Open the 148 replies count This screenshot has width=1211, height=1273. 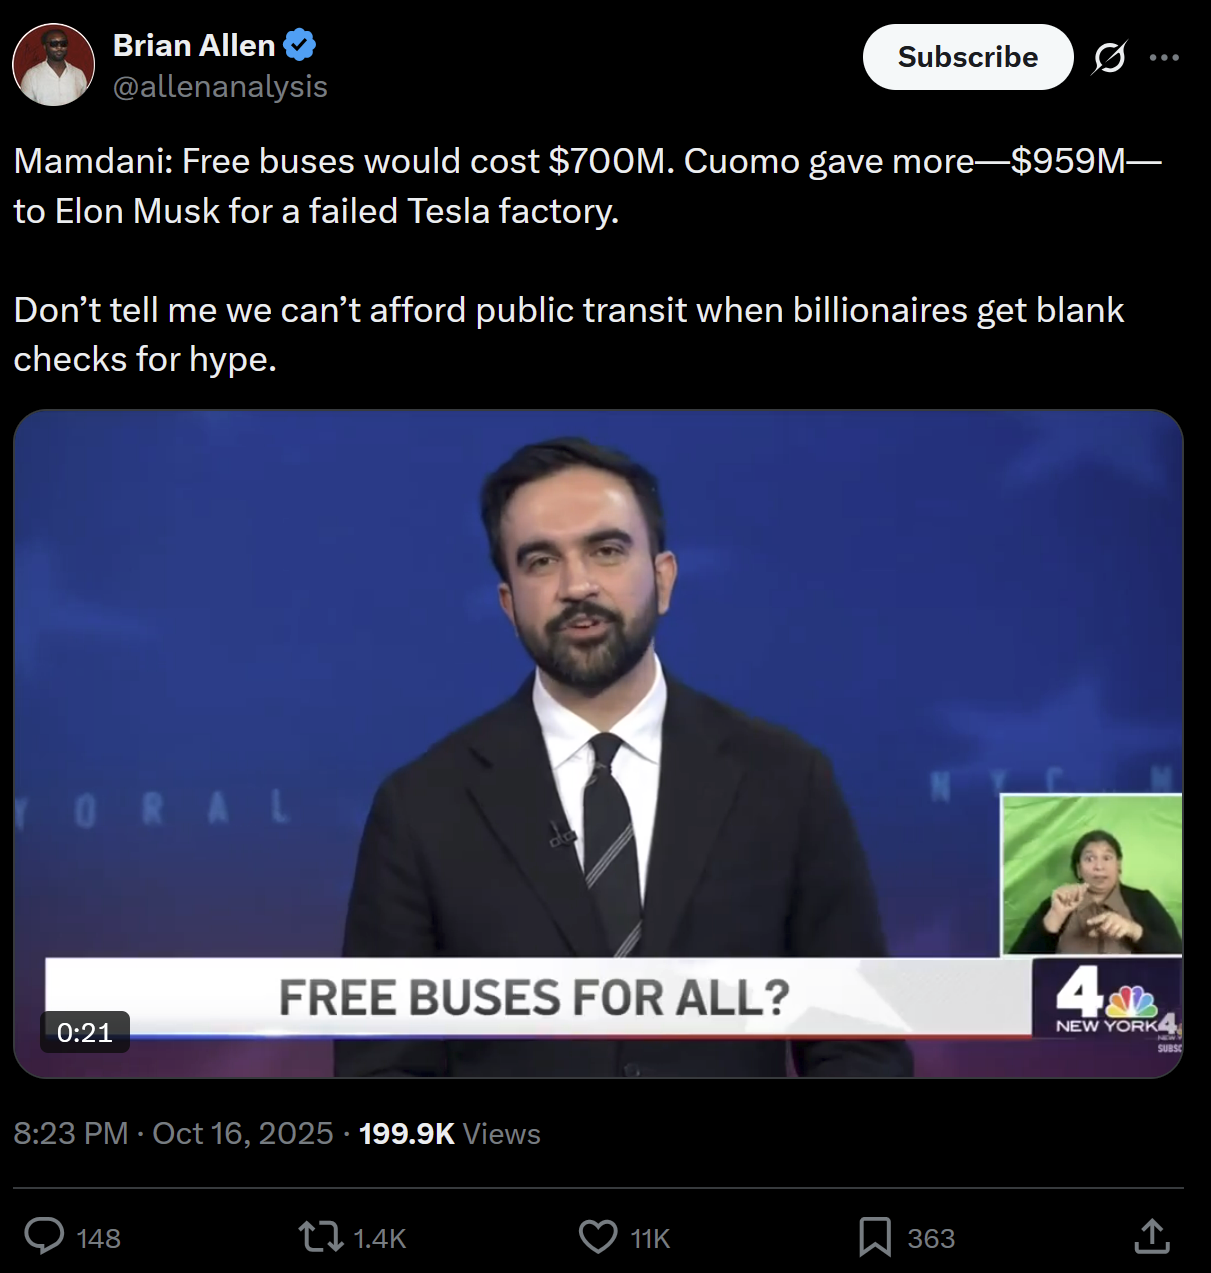[98, 1239]
